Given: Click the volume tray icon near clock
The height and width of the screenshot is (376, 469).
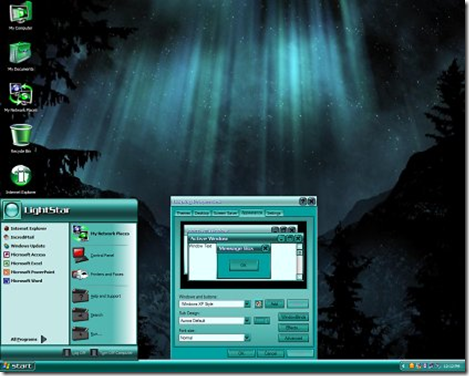Looking at the screenshot, I should pos(438,366).
